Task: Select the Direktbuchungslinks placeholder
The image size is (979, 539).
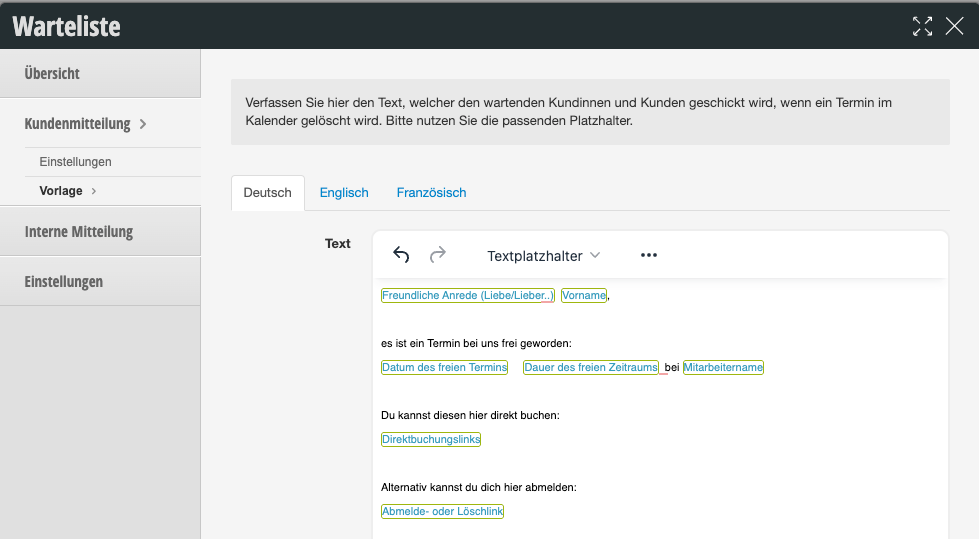Action: tap(431, 440)
